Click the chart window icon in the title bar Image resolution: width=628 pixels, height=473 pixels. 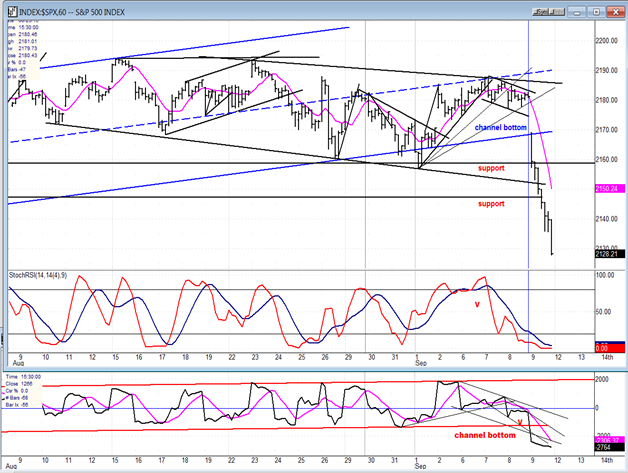(12, 12)
